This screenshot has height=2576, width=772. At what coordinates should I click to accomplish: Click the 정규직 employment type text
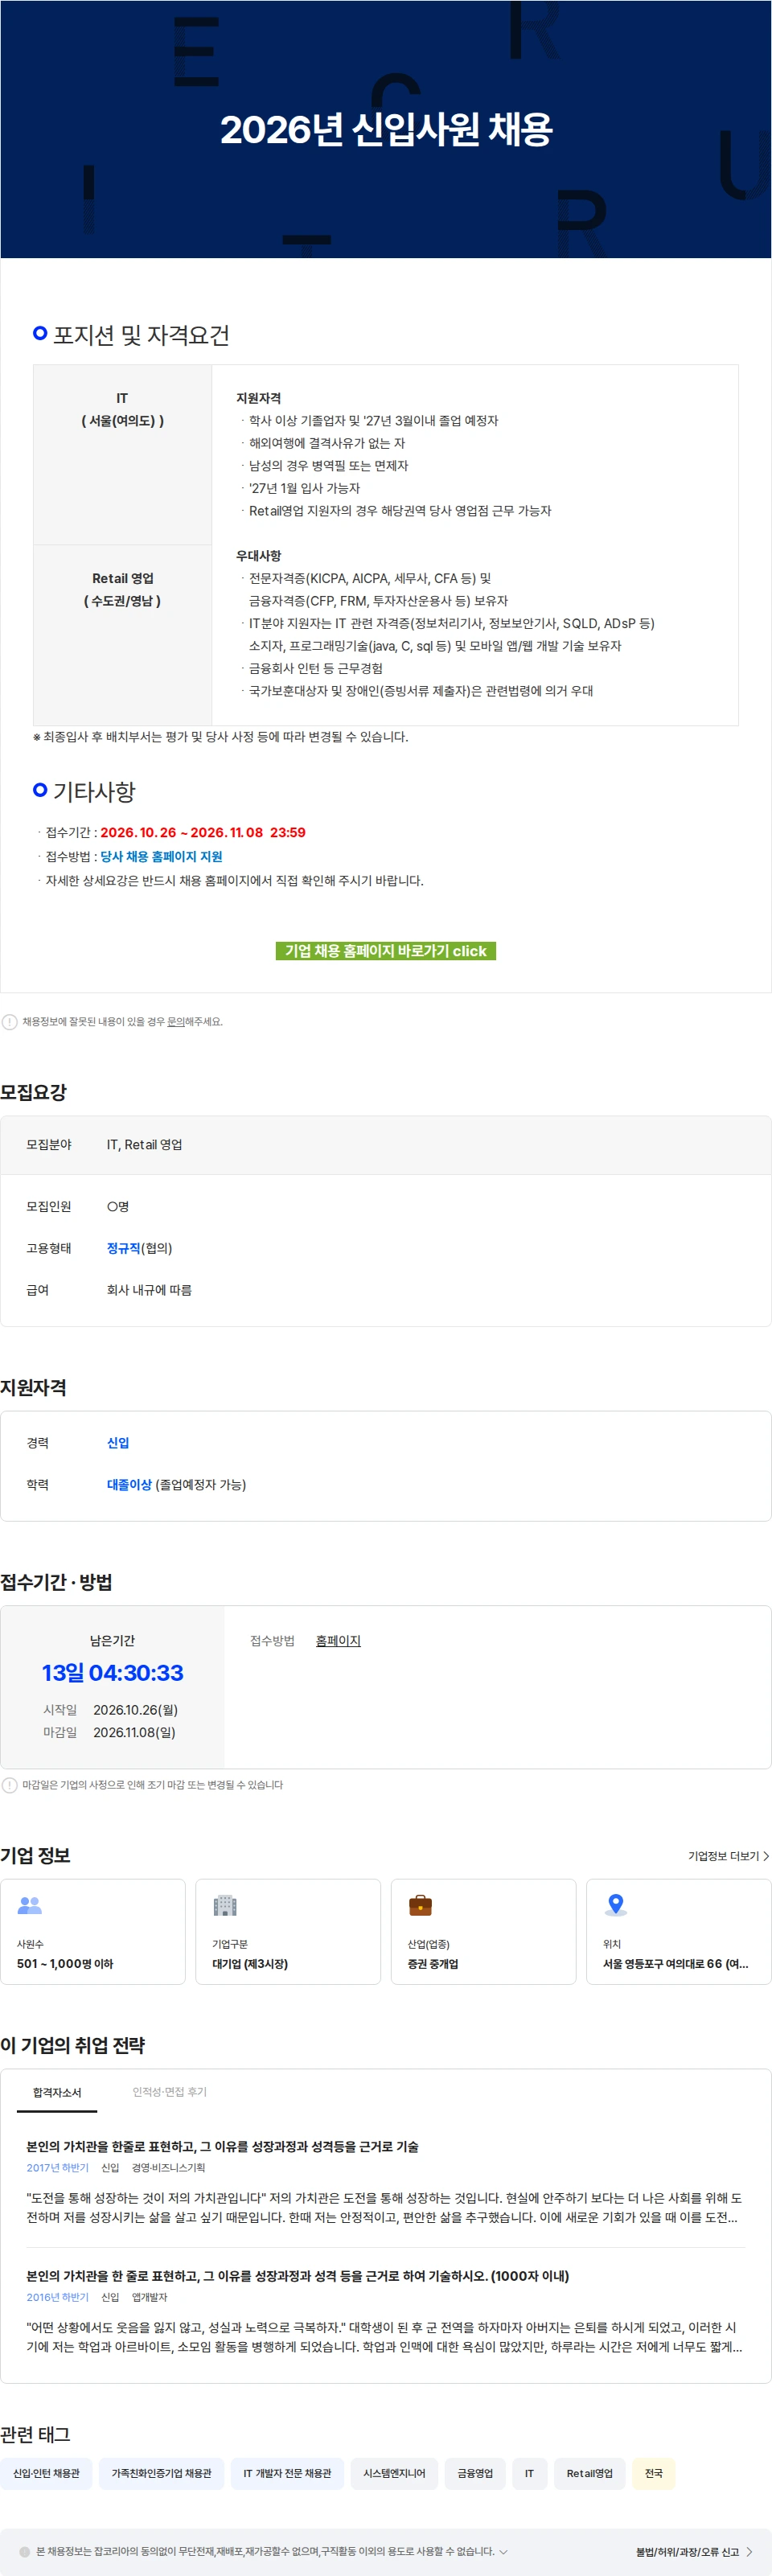(123, 1247)
